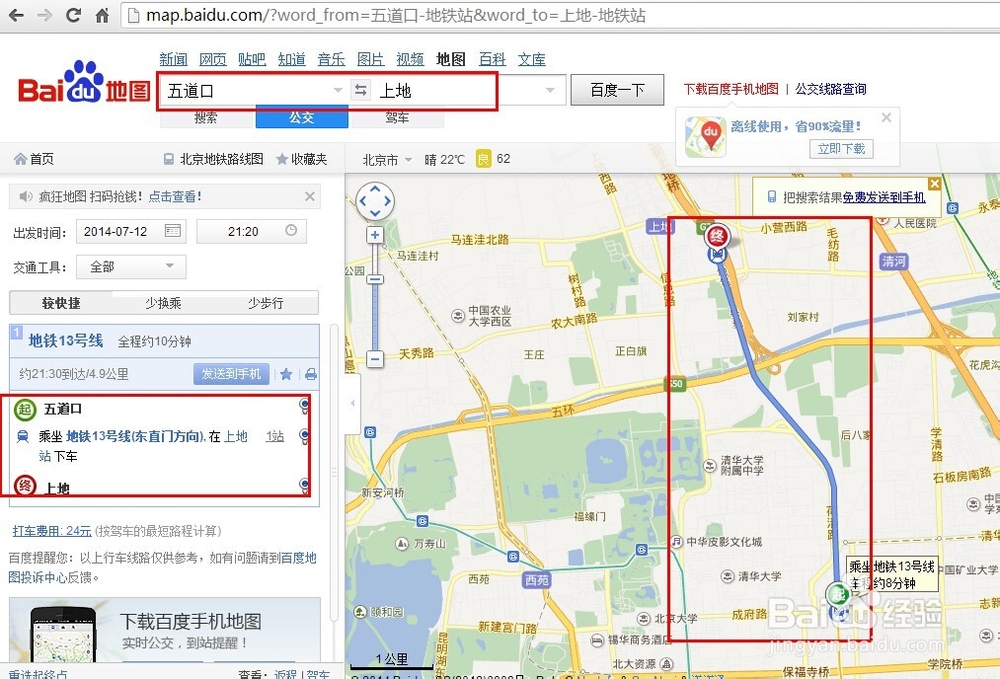1000x679 pixels.
Task: Select the 少步行 route option tab
Action: coord(265,303)
